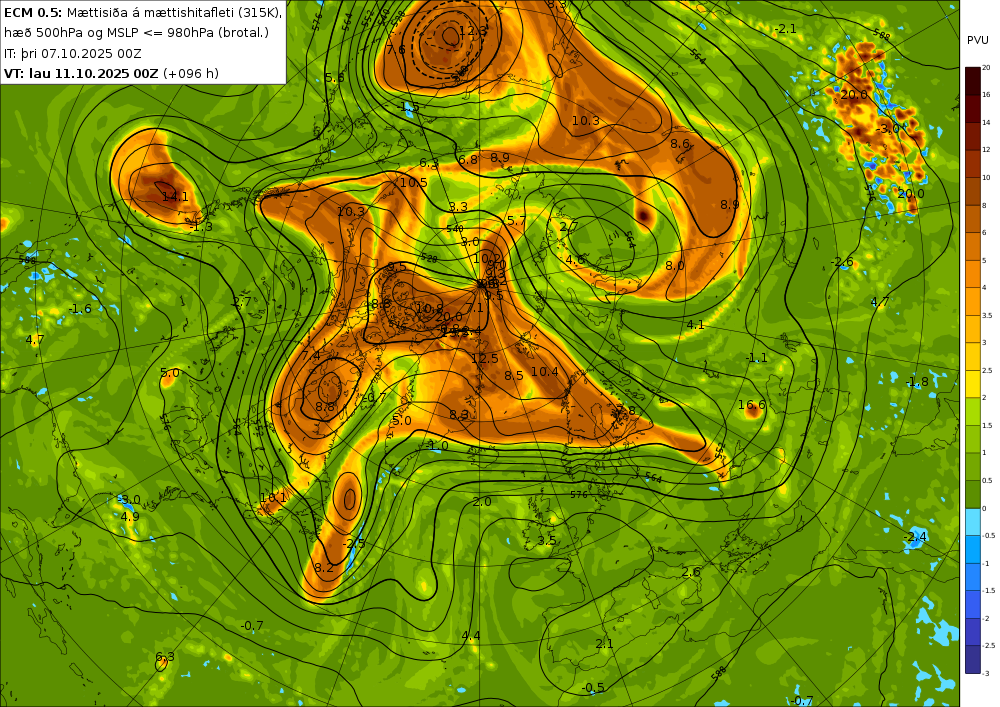Viewport: 1000px width, 707px height.
Task: Click the '12.3' value in the top vortex
Action: click(473, 31)
